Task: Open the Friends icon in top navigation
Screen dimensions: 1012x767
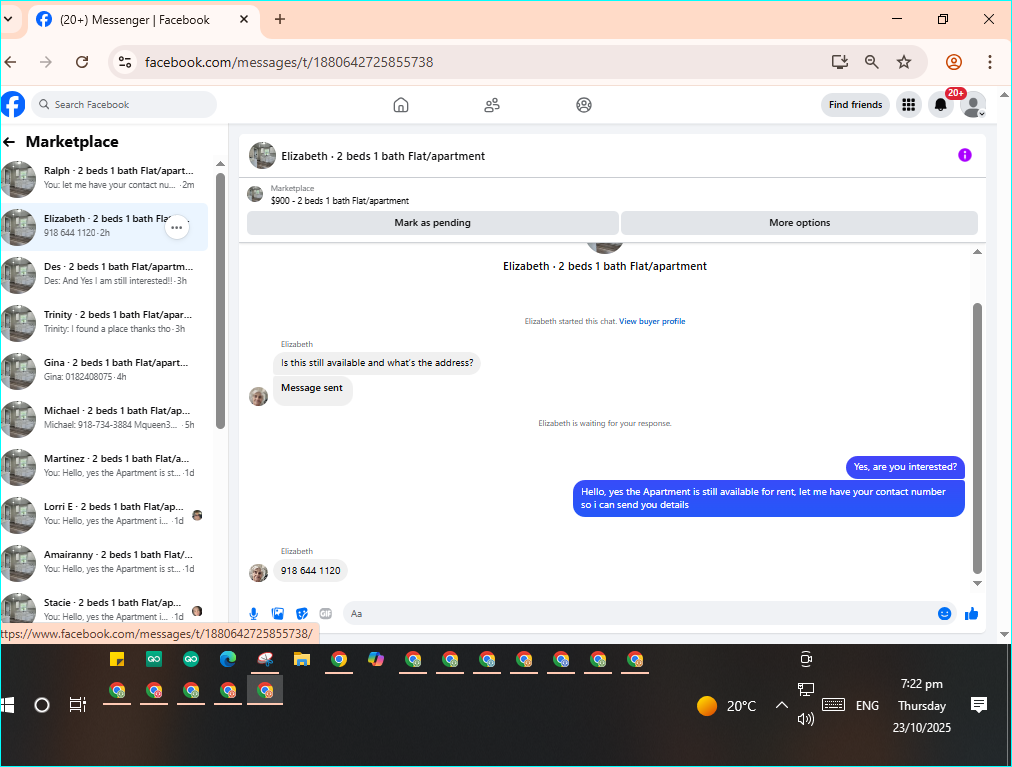Action: click(492, 105)
